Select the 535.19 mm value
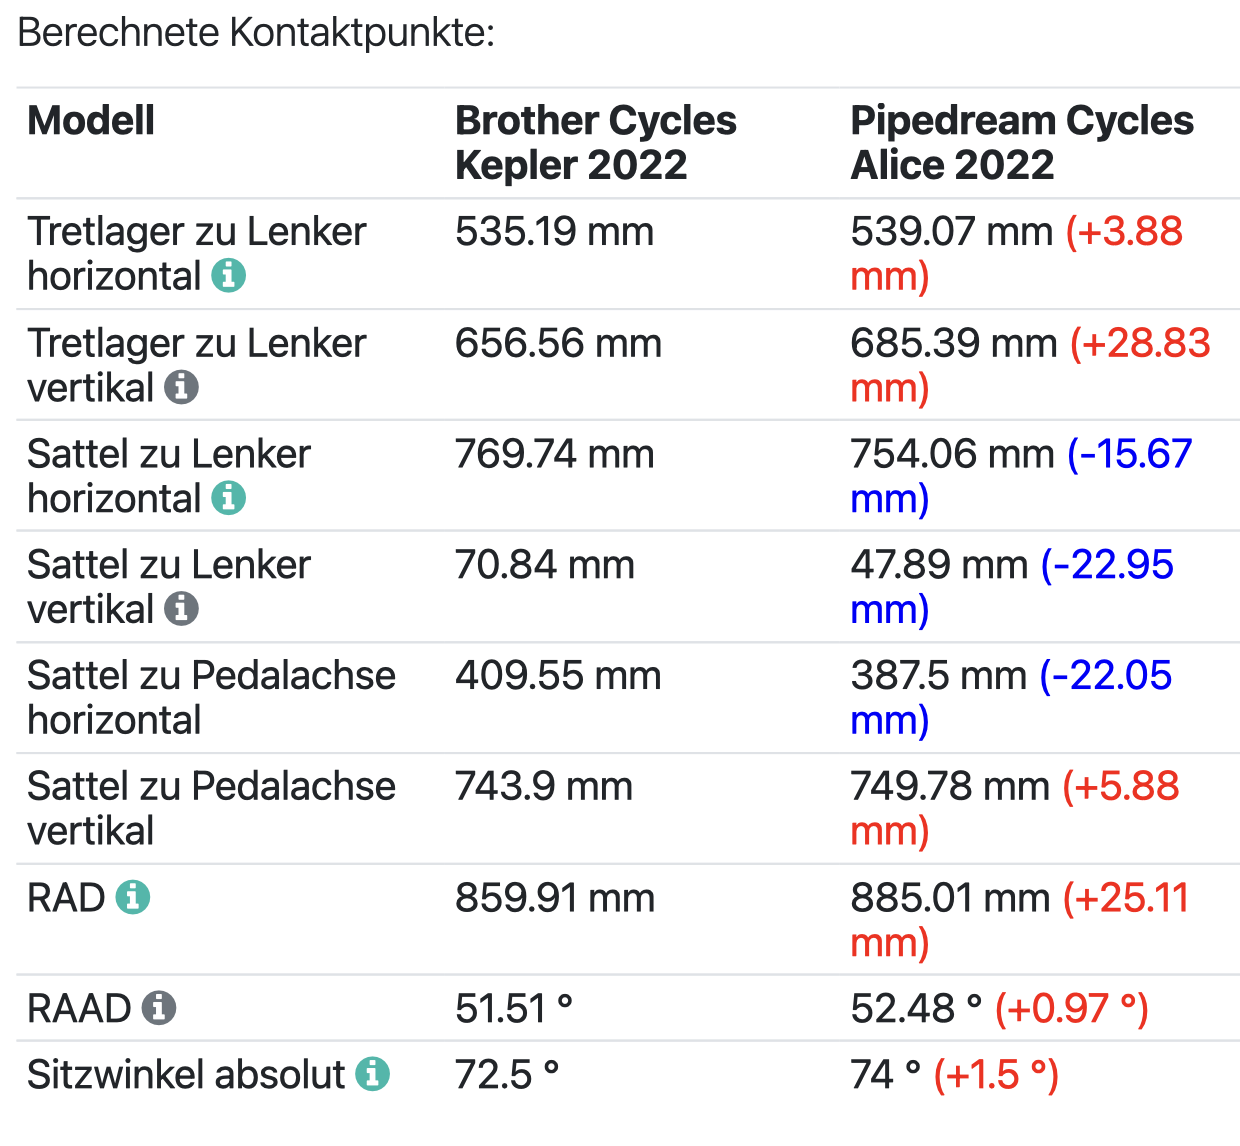Viewport: 1240px width, 1146px height. pos(554,232)
